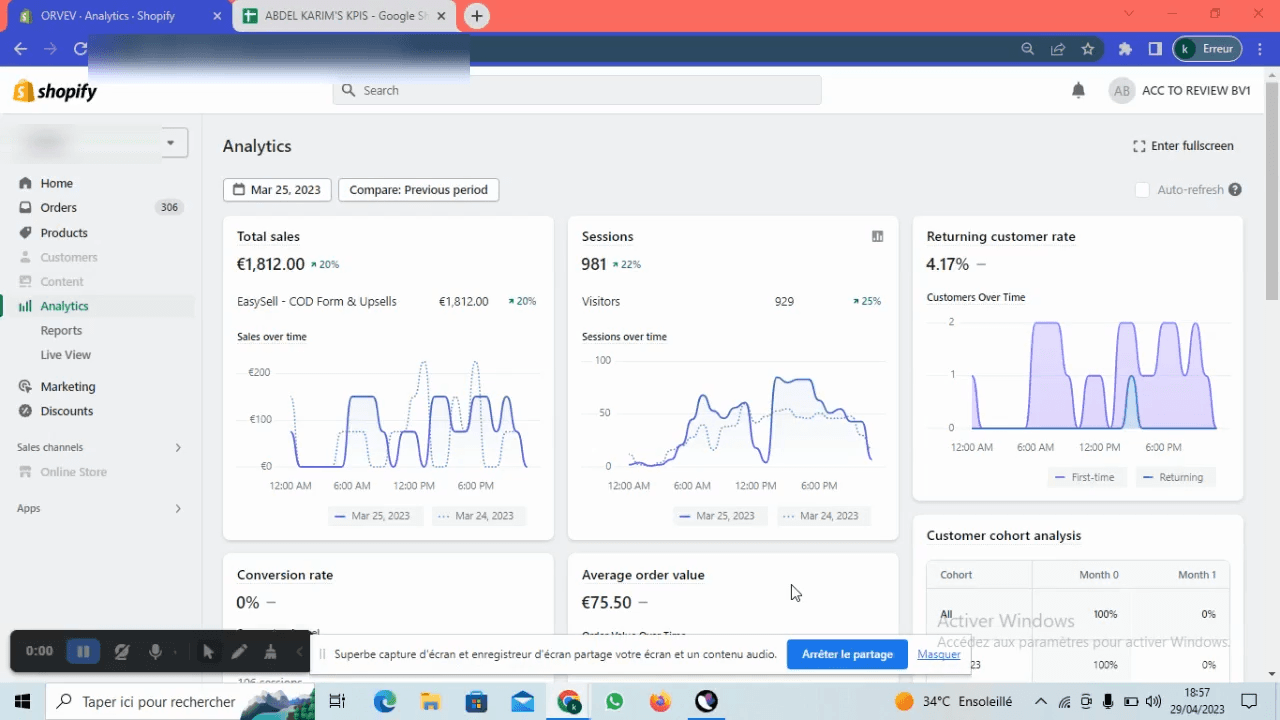Open the Shopify logo home link
This screenshot has height=720, width=1280.
pyautogui.click(x=55, y=92)
